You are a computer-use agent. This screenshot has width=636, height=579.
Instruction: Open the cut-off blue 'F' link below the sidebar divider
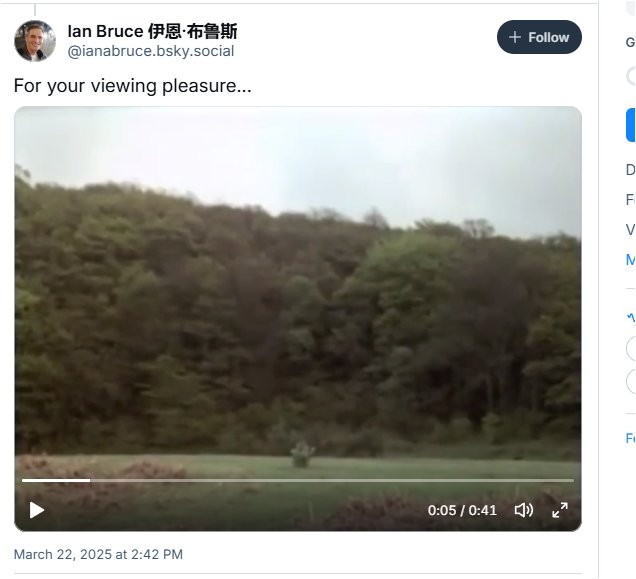(631, 438)
